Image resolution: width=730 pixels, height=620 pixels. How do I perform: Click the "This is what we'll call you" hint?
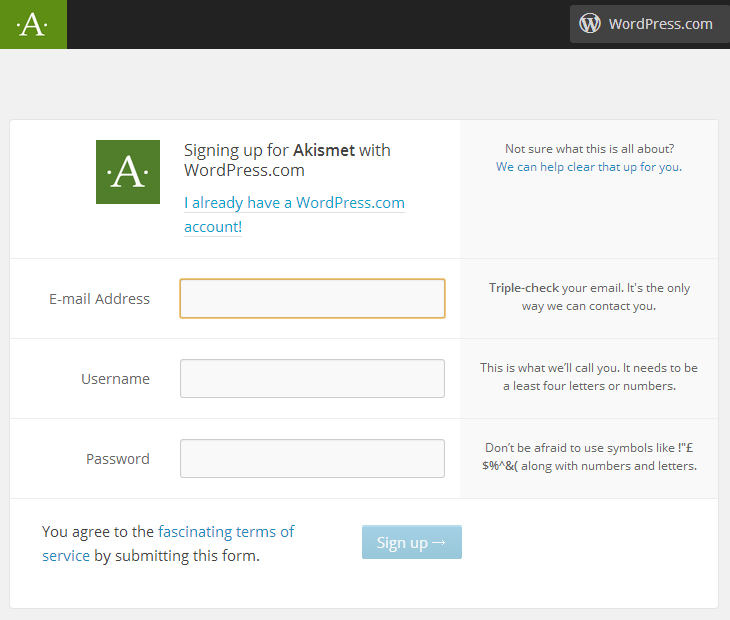tap(589, 377)
